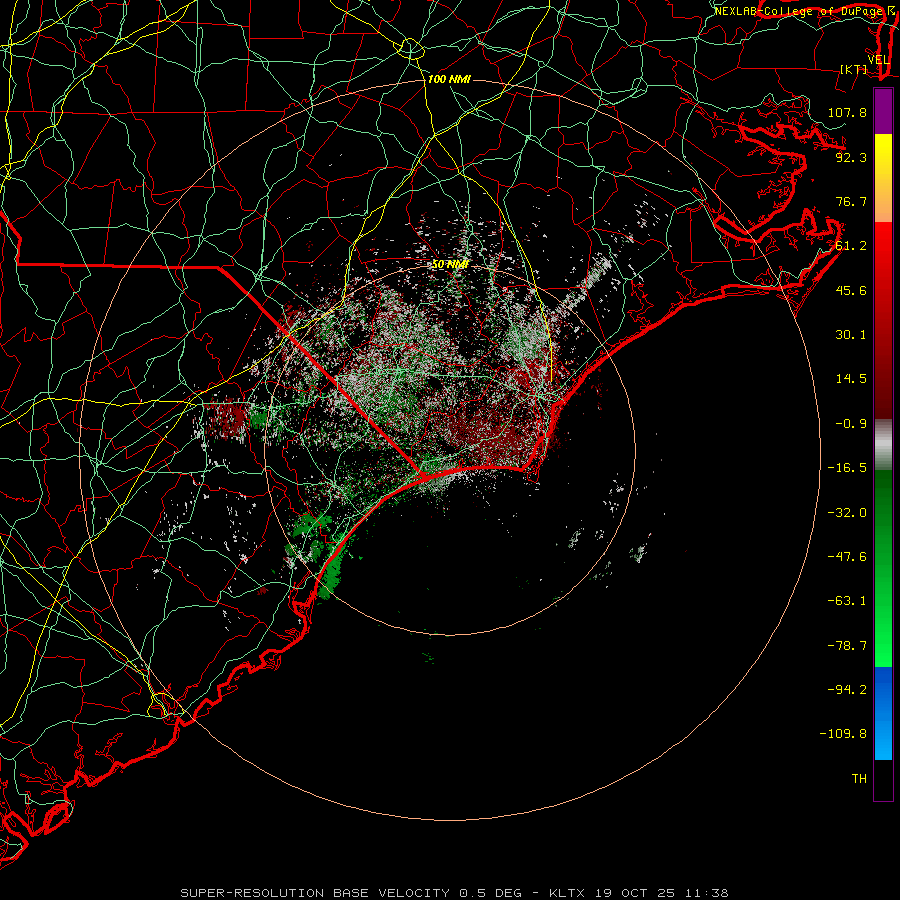The width and height of the screenshot is (900, 900).
Task: Click the VEL legend title
Action: click(878, 60)
